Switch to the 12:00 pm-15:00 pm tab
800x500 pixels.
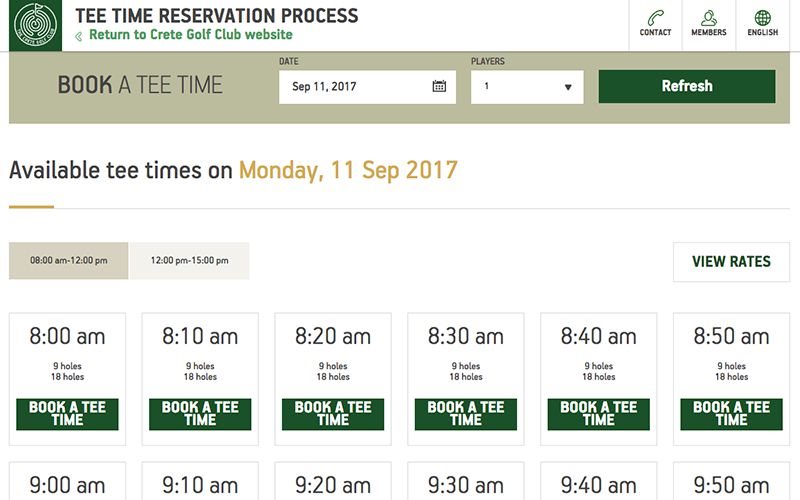(189, 261)
